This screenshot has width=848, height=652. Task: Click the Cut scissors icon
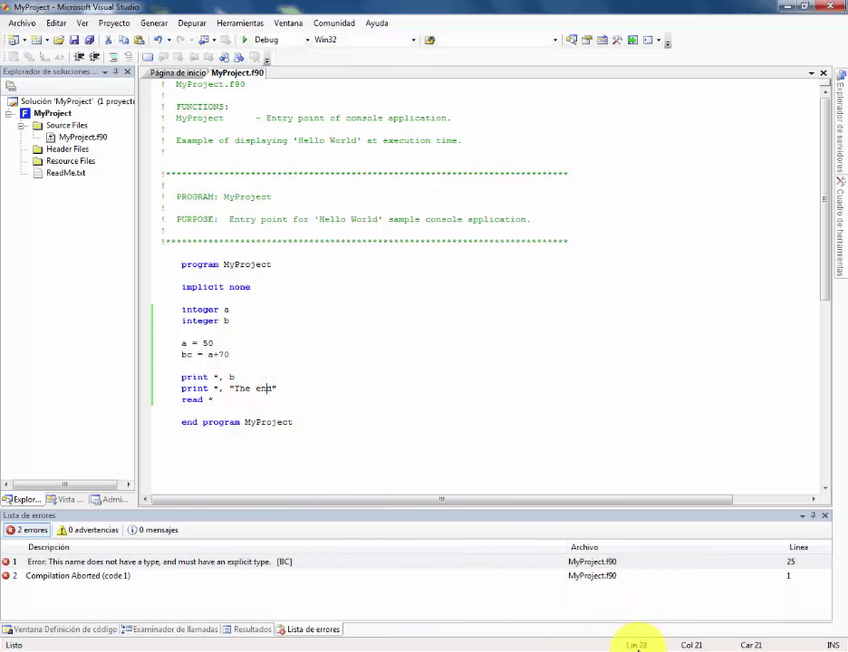tap(109, 40)
